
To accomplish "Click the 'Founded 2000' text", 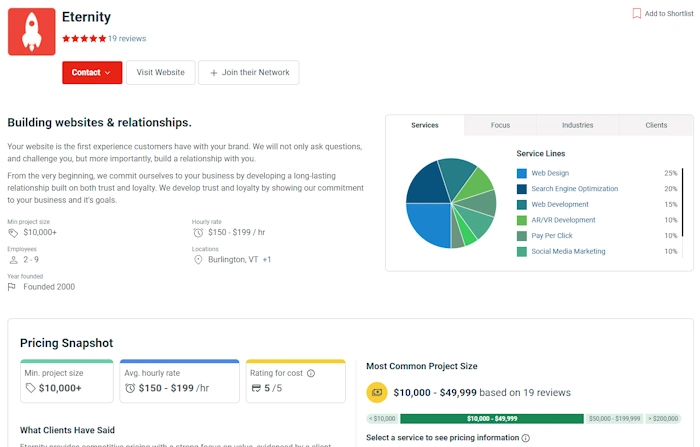I will [x=49, y=287].
